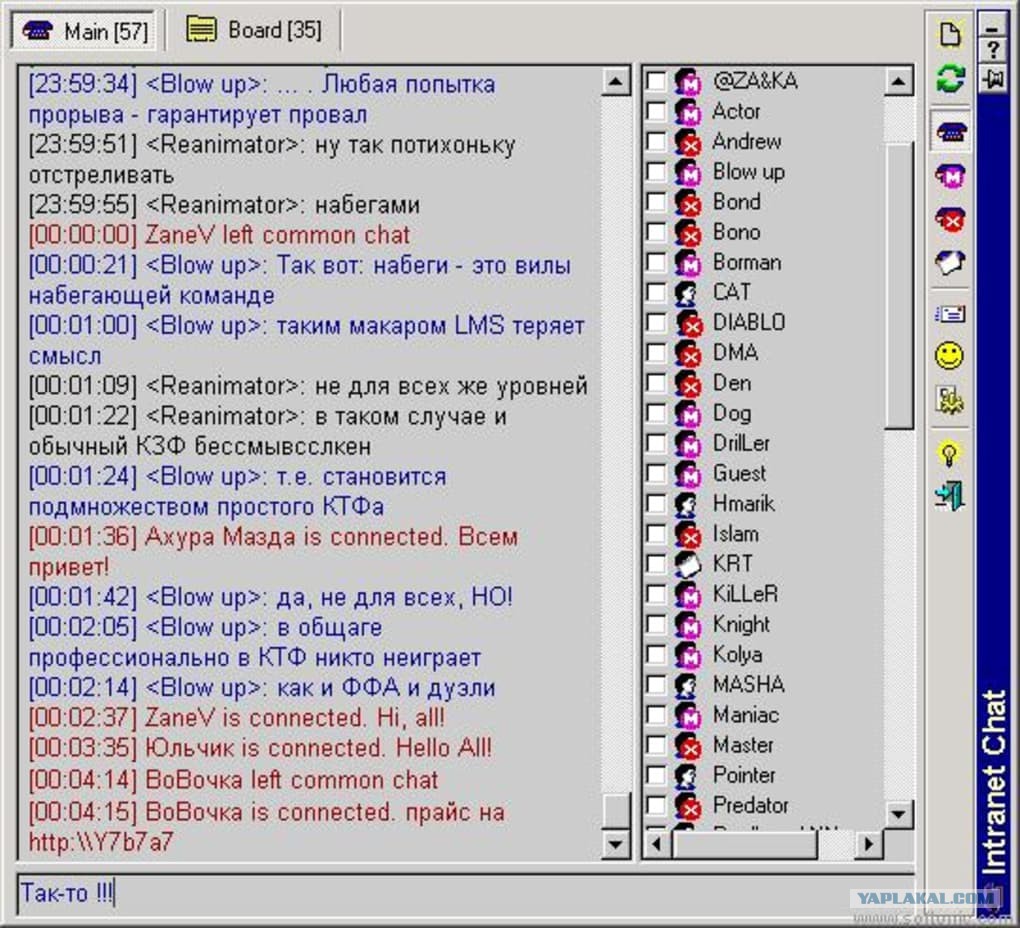Viewport: 1020px width, 928px height.
Task: Click the new blank page icon
Action: point(950,34)
